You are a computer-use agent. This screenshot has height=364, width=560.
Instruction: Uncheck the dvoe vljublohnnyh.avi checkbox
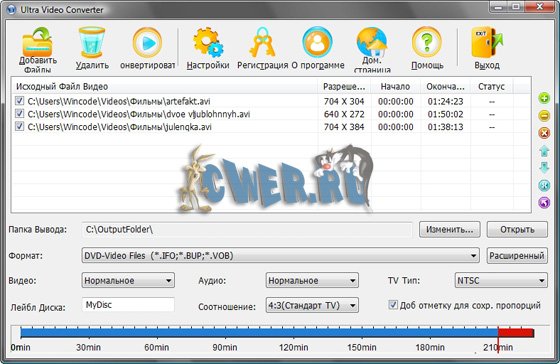(x=19, y=114)
